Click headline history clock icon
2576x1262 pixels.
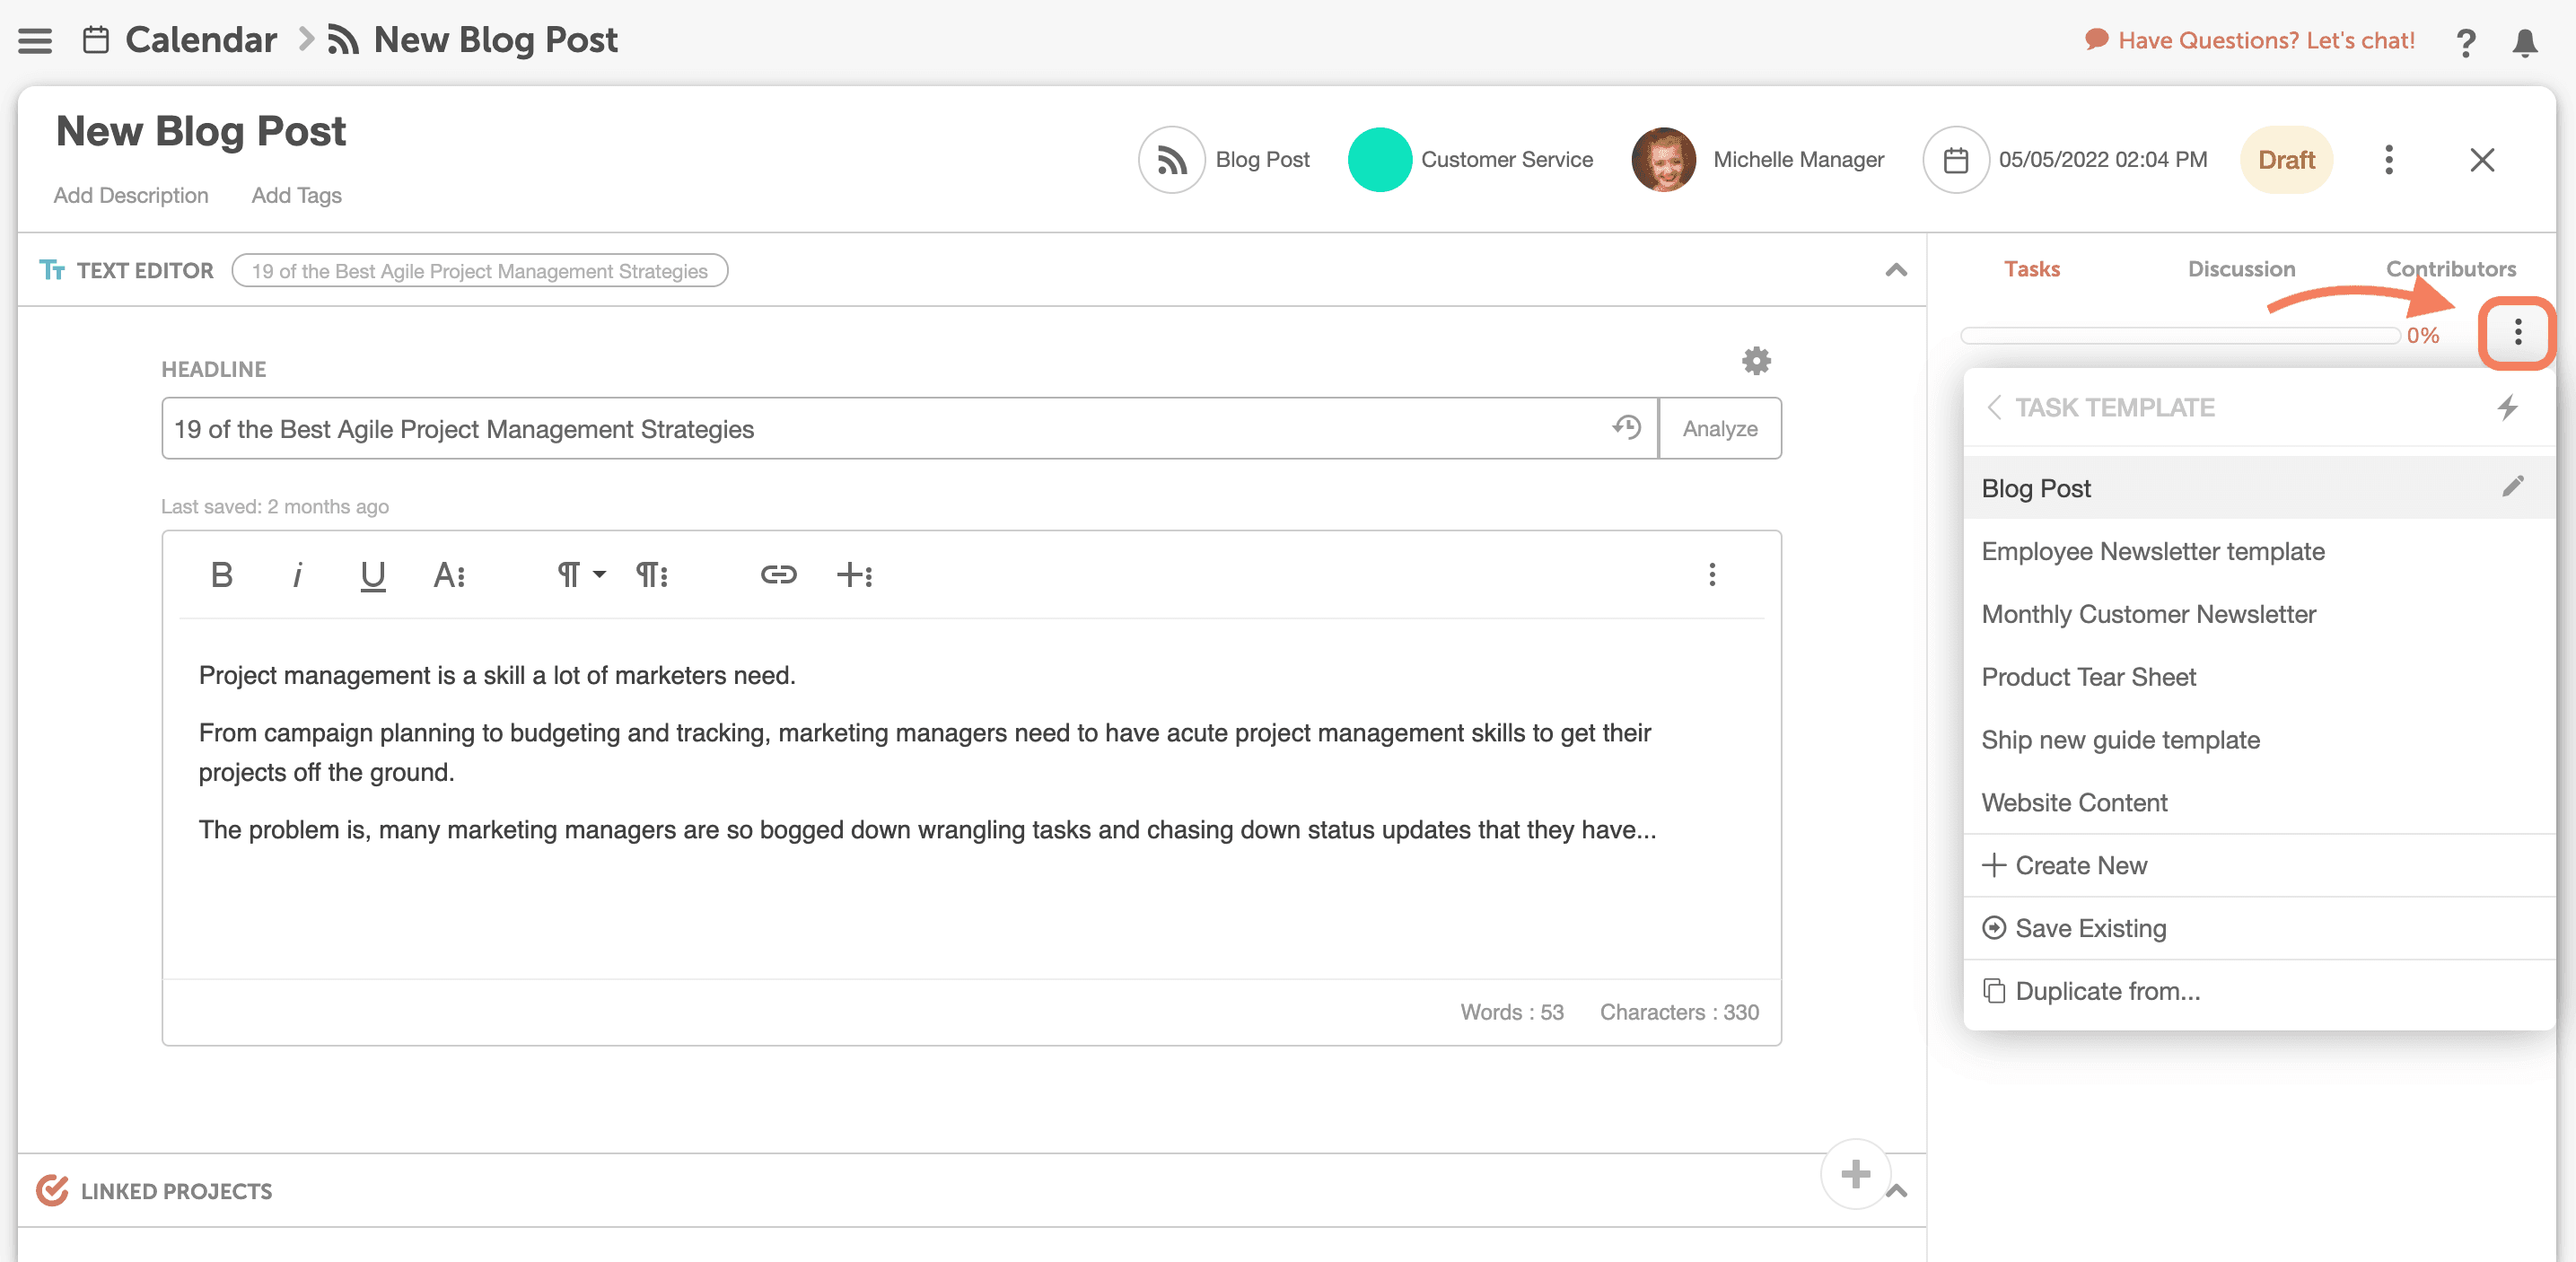click(x=1626, y=428)
